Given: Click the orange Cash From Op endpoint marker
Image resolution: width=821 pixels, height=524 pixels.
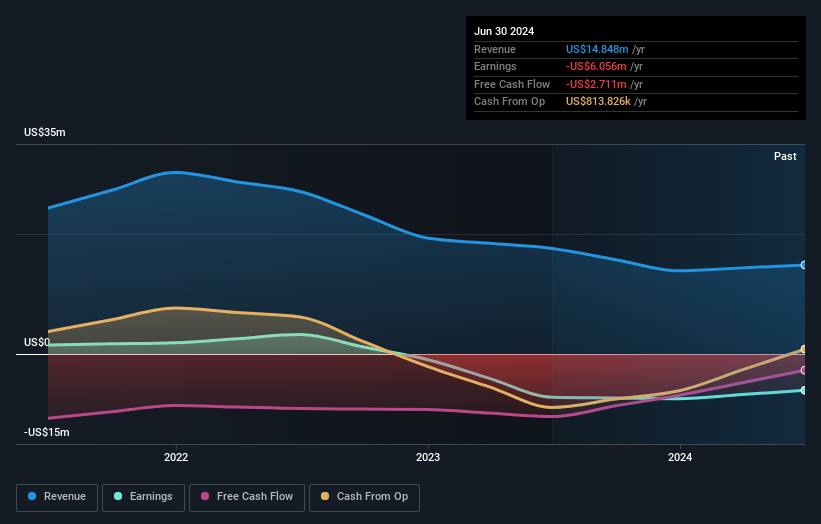Looking at the screenshot, I should [804, 349].
